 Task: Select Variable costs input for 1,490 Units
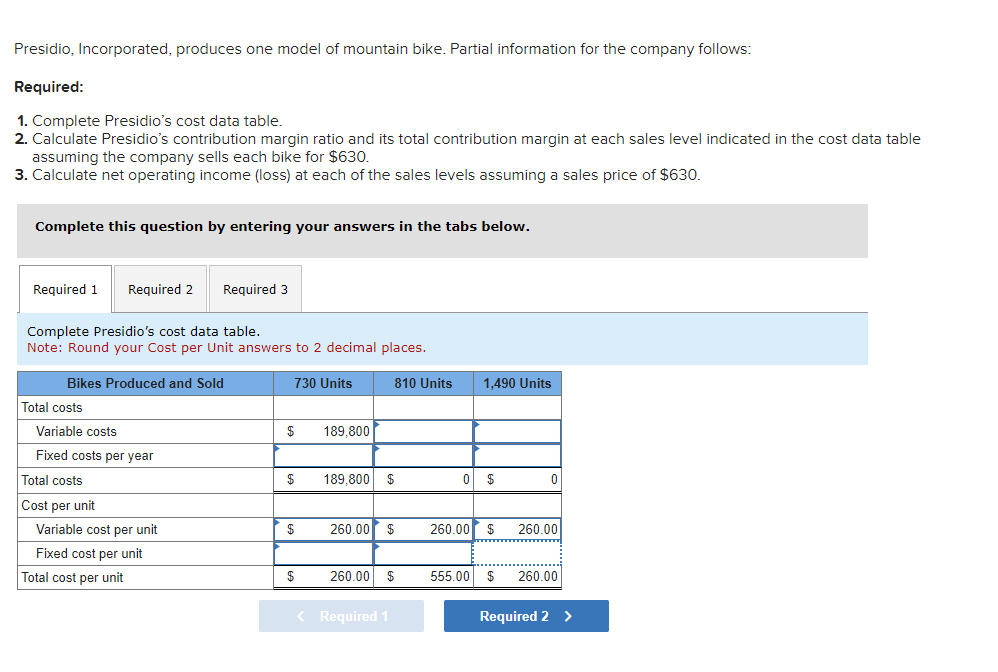click(517, 431)
